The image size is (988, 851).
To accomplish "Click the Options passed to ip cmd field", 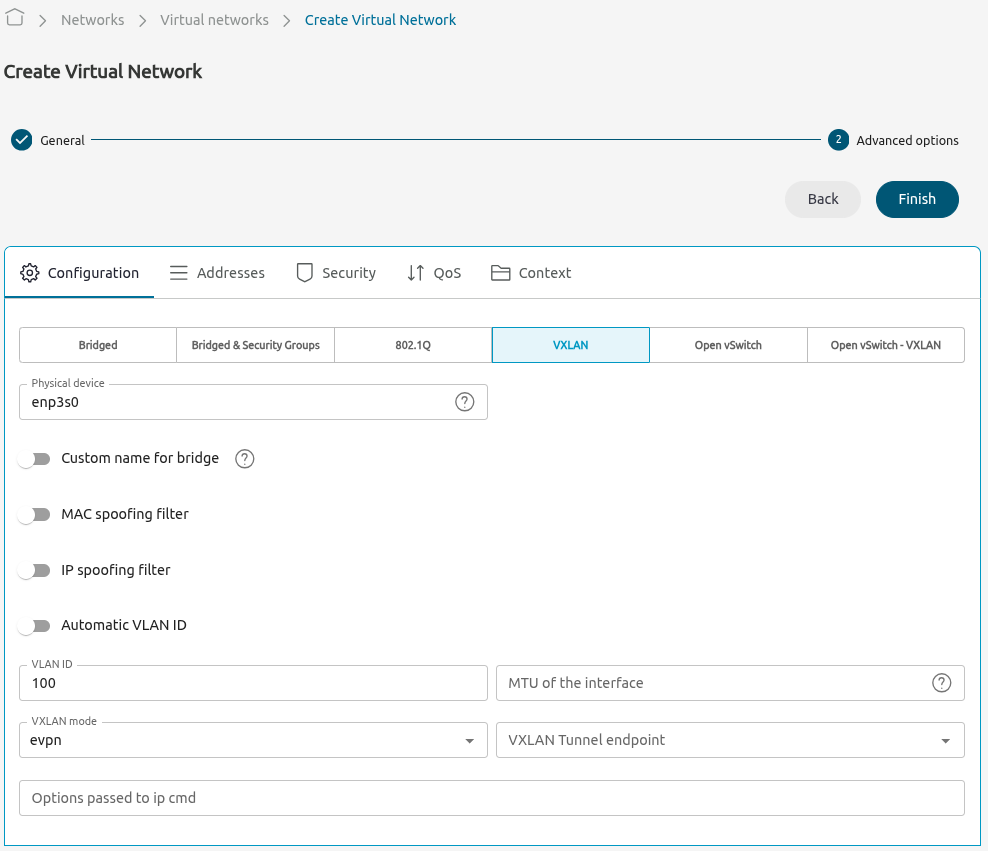I will tap(491, 797).
